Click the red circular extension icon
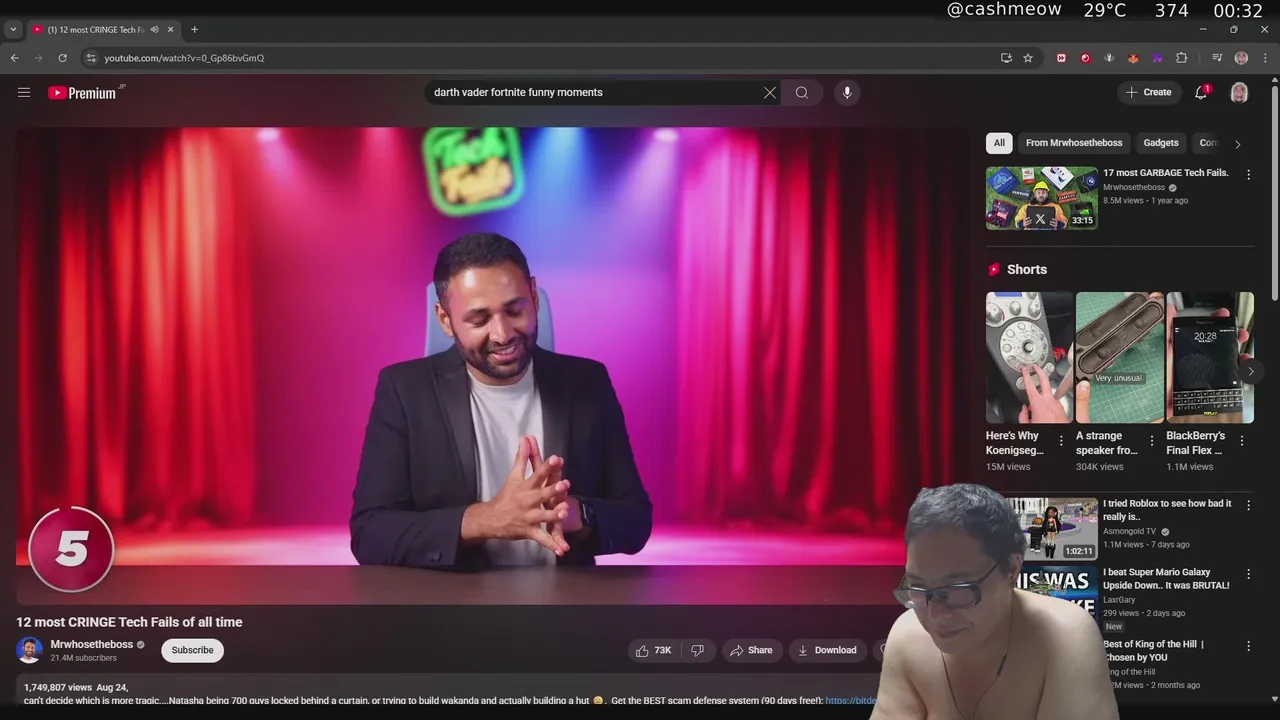 [x=1085, y=58]
